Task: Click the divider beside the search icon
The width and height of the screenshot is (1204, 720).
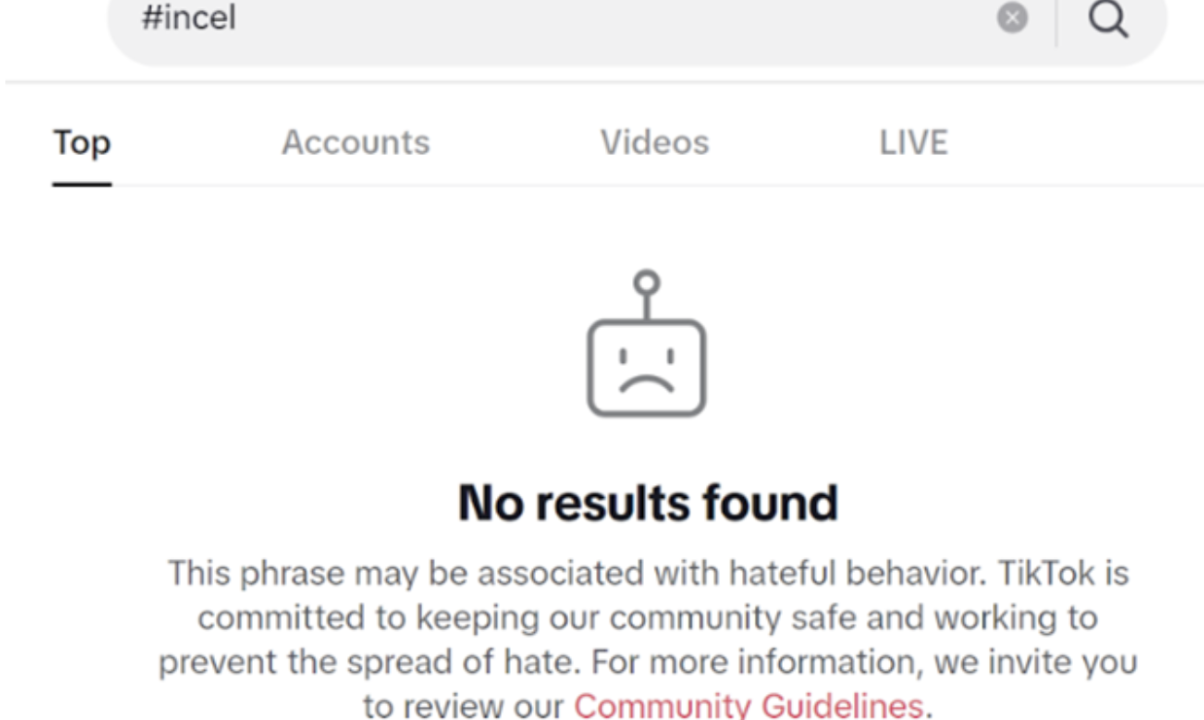Action: (x=1056, y=20)
